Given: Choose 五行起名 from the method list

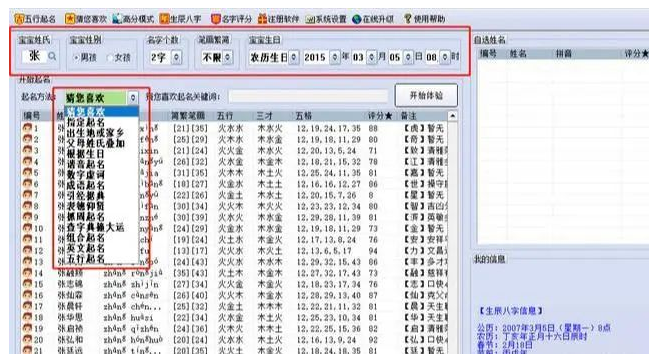Looking at the screenshot, I should 101,259.
